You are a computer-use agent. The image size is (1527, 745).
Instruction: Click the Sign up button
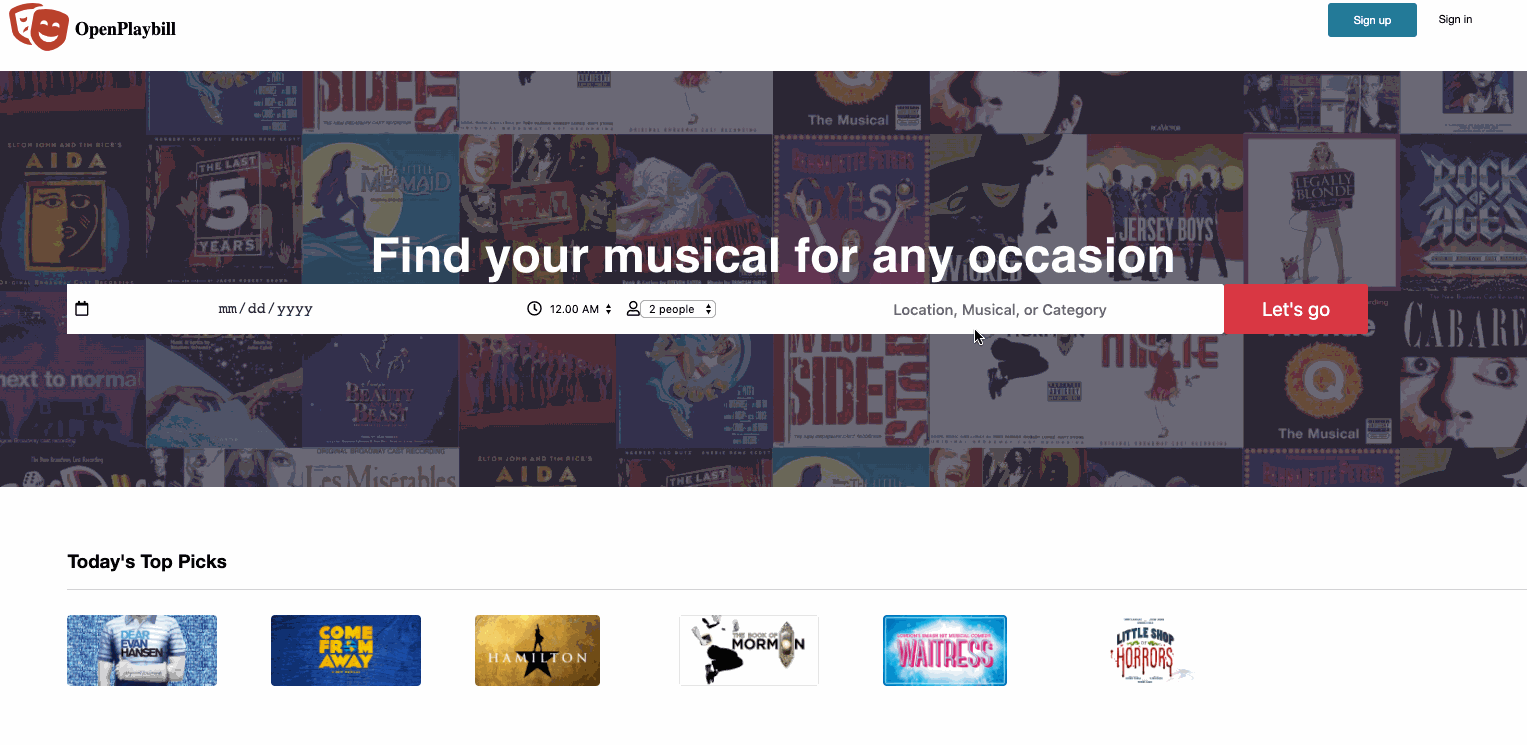click(x=1372, y=20)
